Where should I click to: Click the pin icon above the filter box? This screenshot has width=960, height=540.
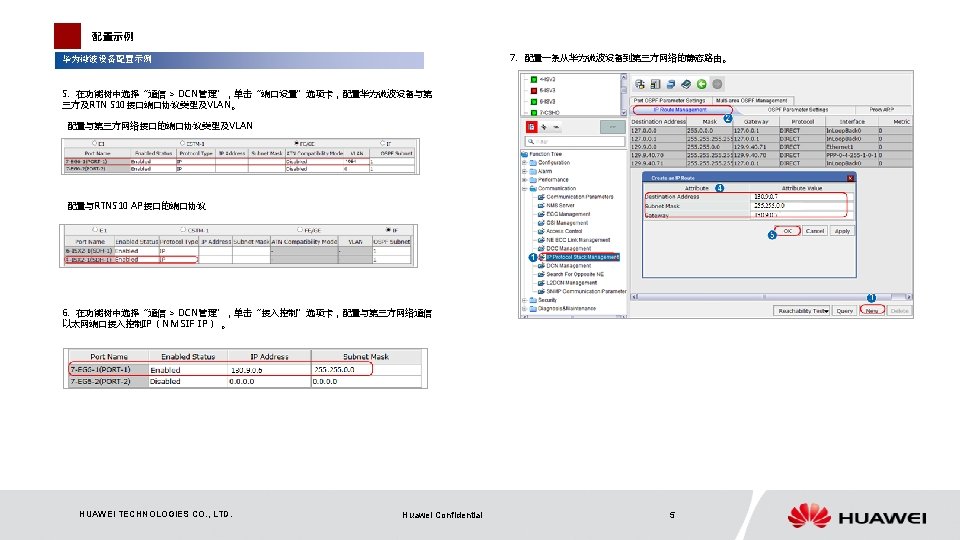tap(544, 127)
